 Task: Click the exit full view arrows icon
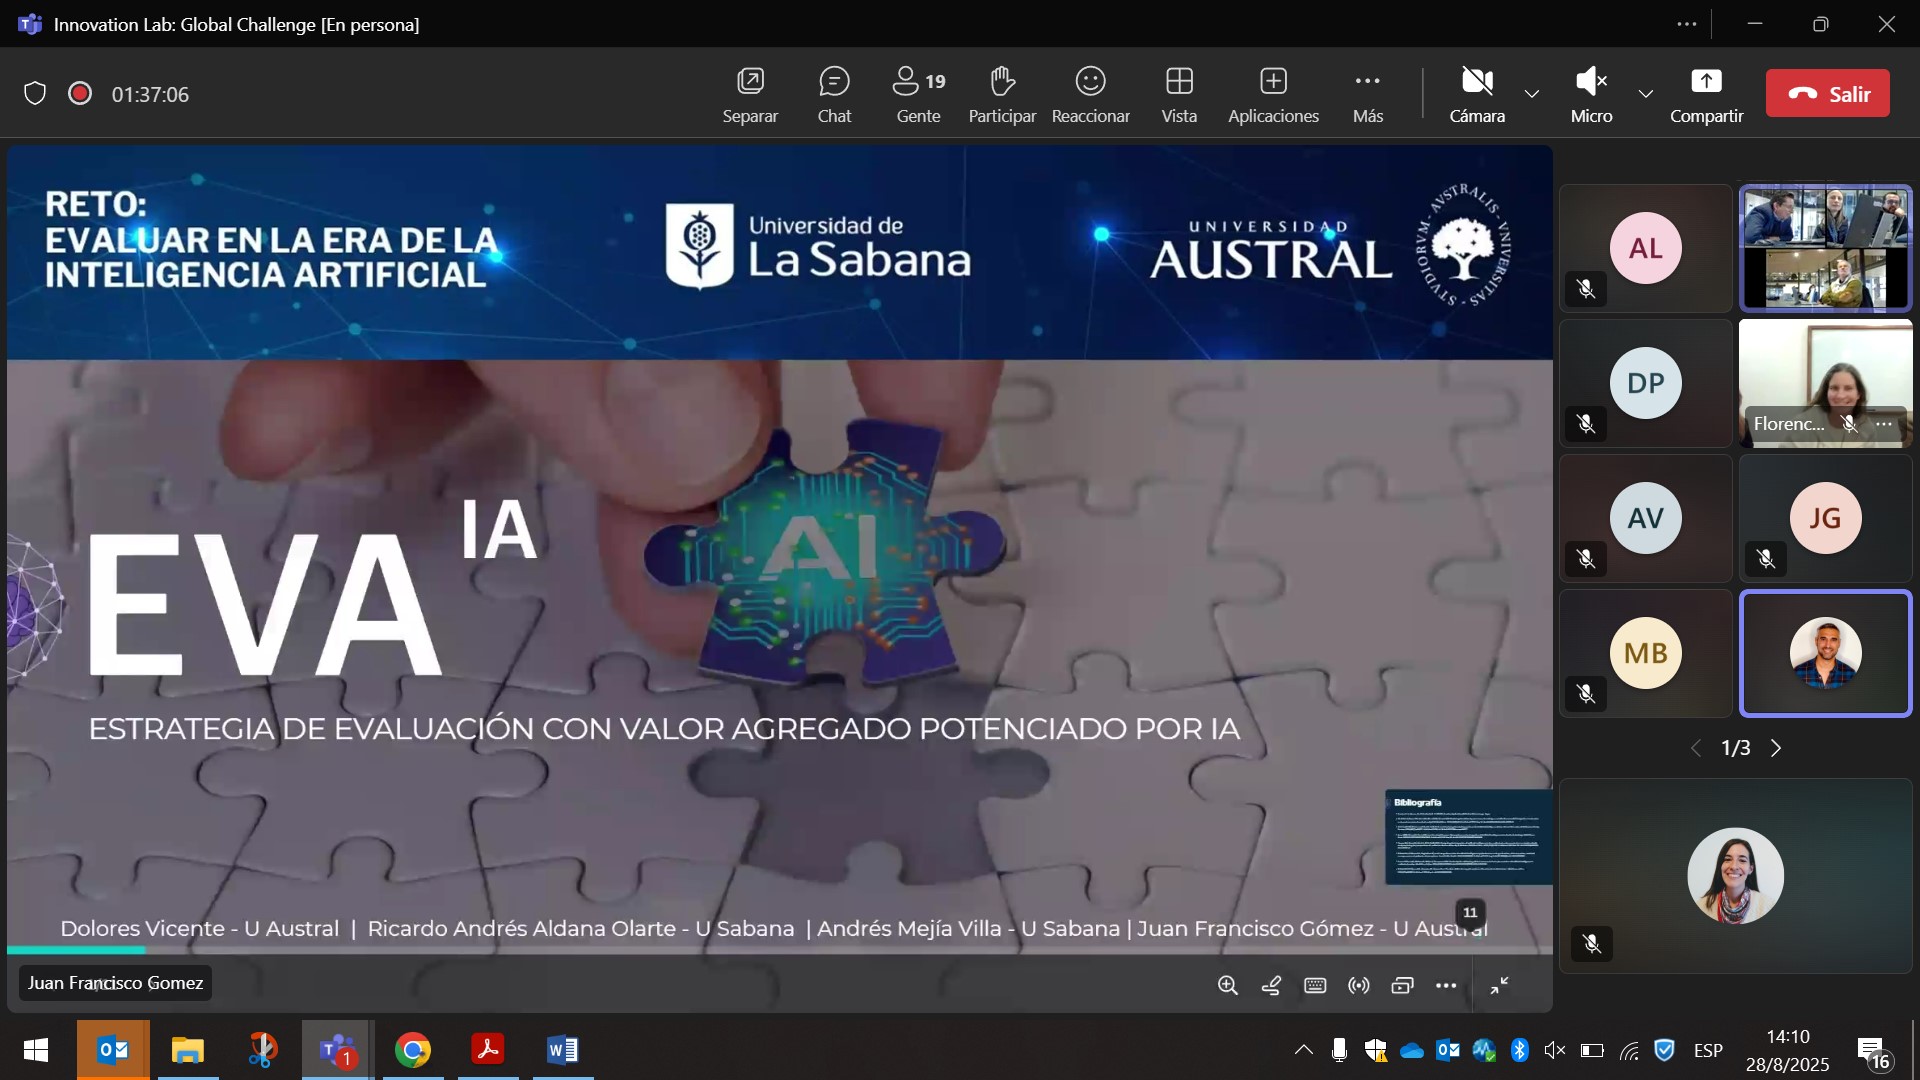click(1499, 986)
